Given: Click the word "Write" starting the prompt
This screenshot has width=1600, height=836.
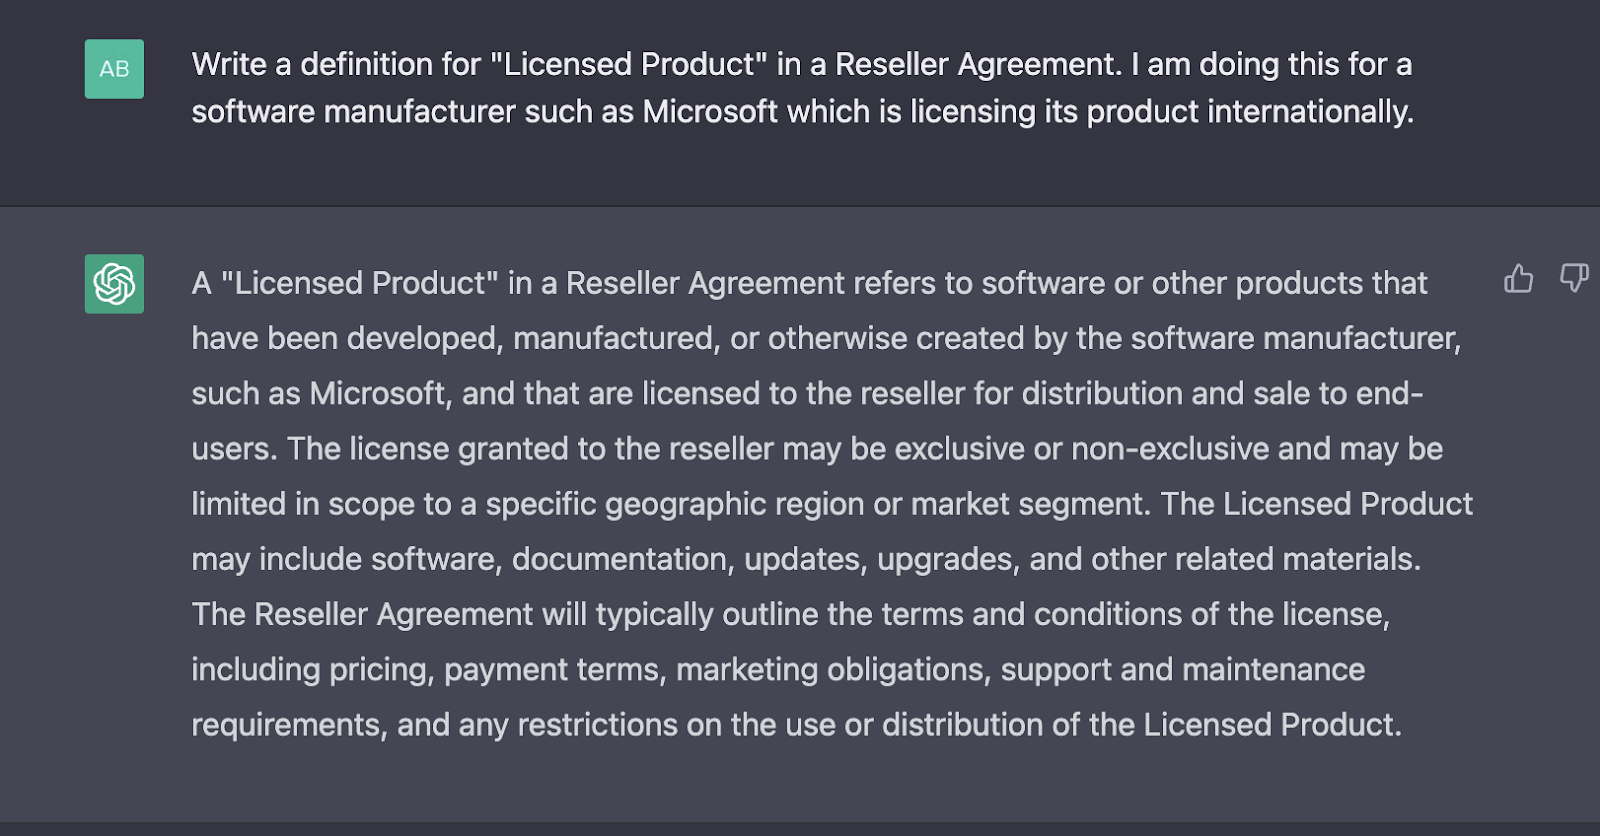Looking at the screenshot, I should pos(229,64).
